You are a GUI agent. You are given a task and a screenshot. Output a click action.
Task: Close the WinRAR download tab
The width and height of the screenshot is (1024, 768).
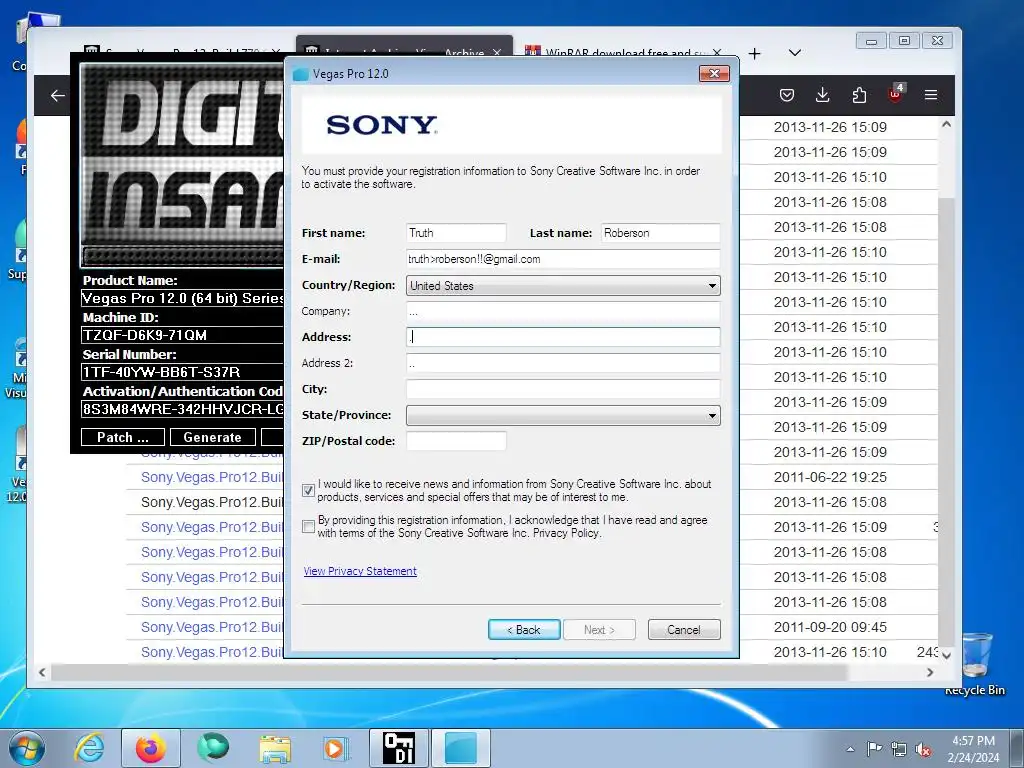(x=717, y=52)
